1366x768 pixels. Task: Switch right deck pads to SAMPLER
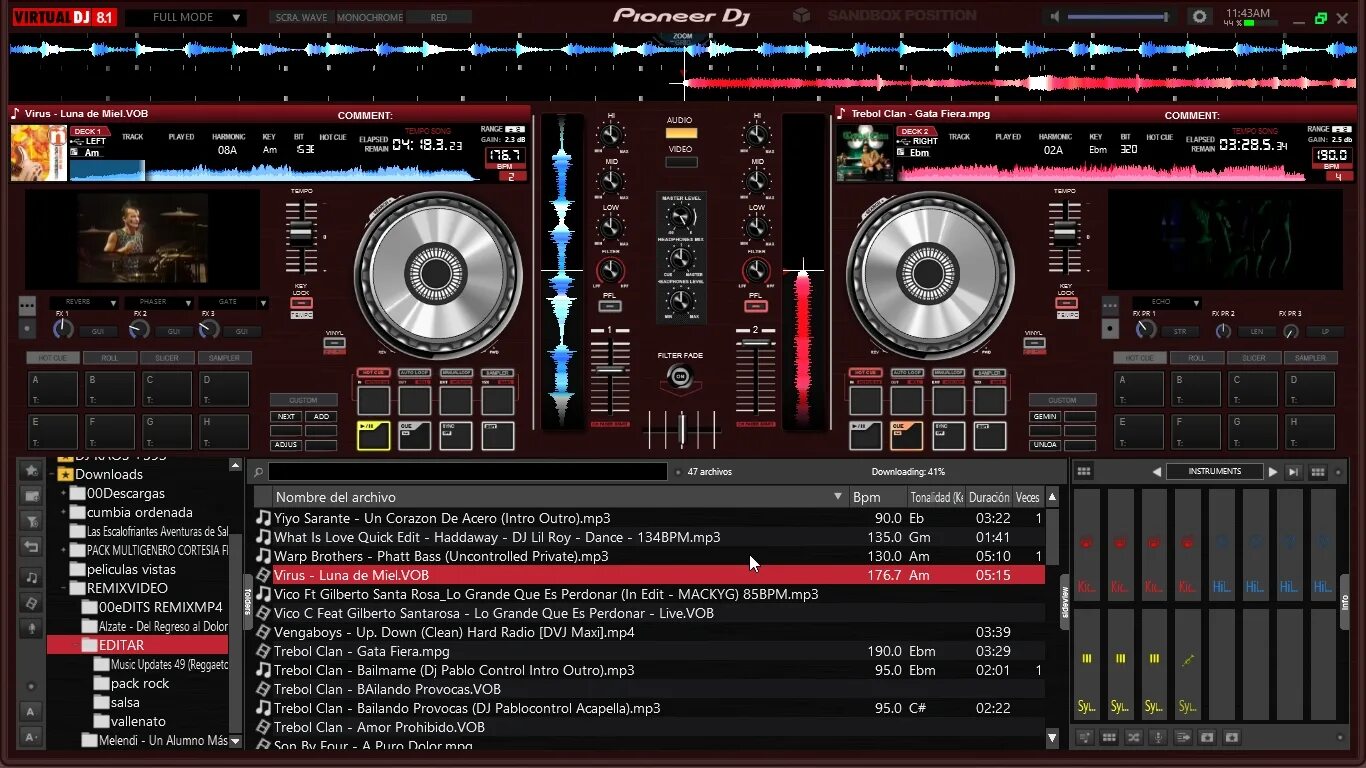pyautogui.click(x=1310, y=357)
